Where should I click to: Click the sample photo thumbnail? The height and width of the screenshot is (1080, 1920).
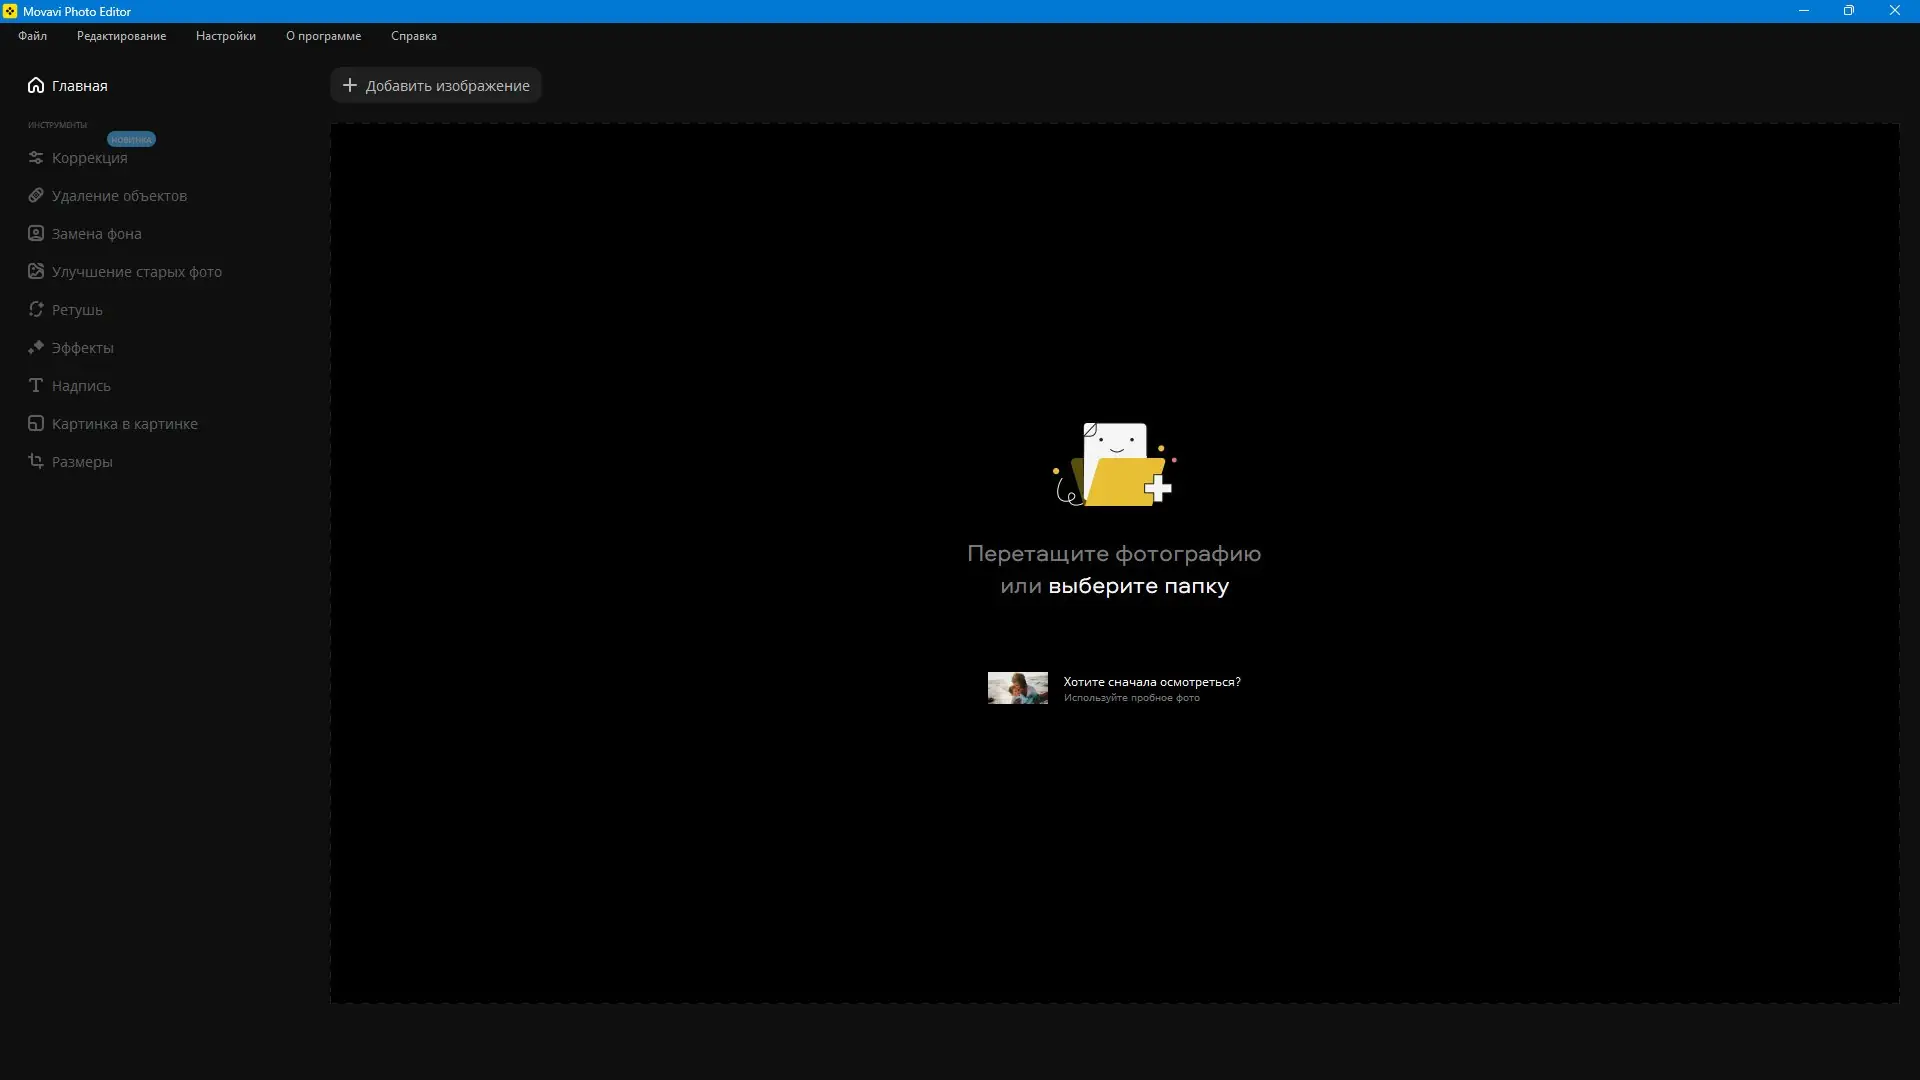(x=1017, y=688)
